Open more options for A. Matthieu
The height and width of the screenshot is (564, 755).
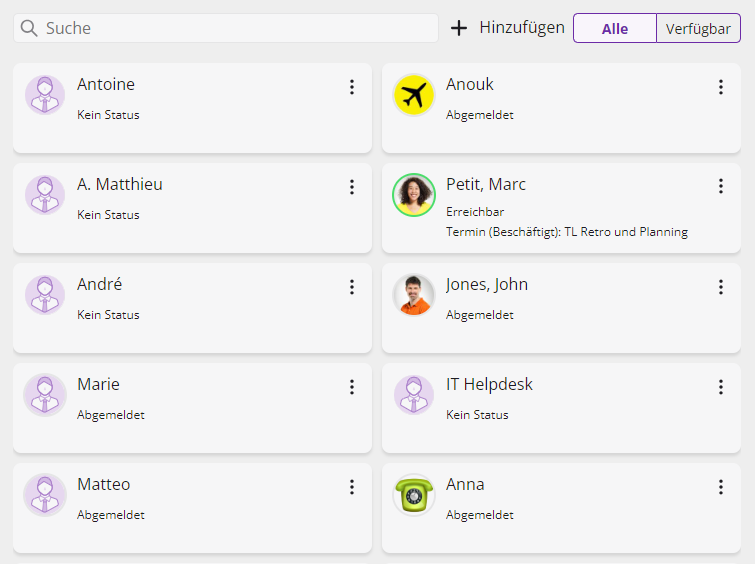pyautogui.click(x=352, y=187)
